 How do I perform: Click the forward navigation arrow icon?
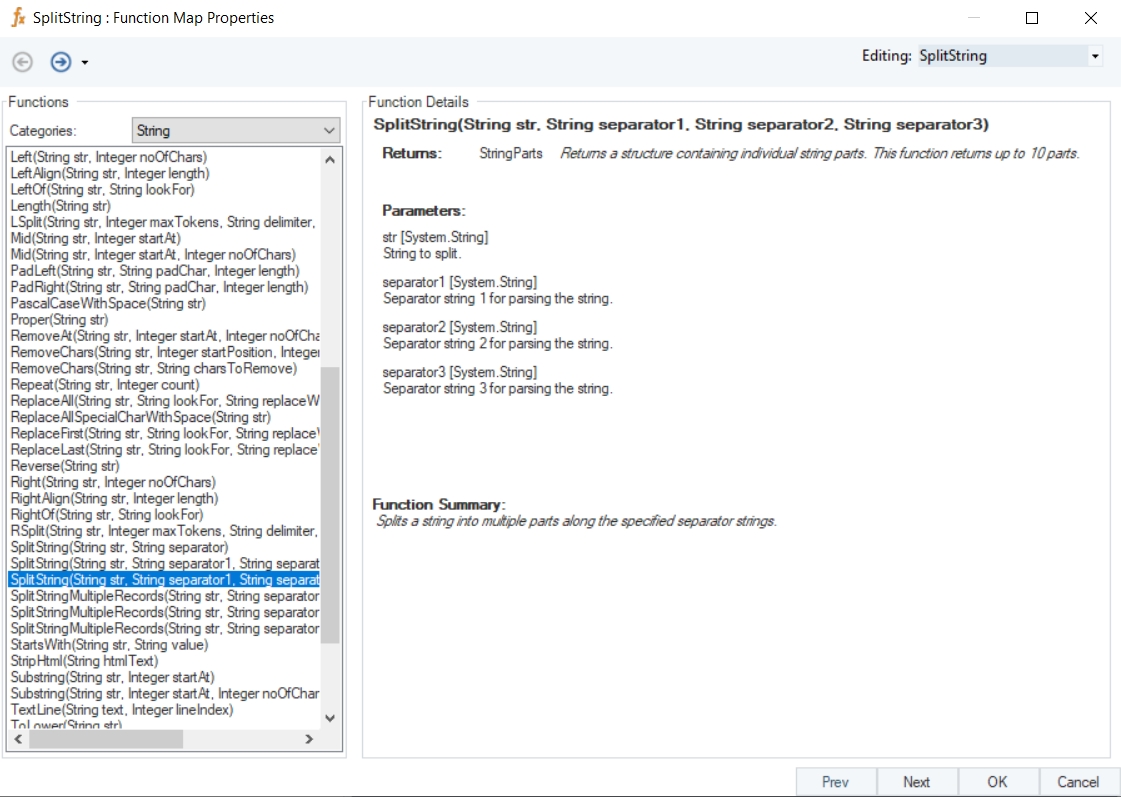[61, 62]
